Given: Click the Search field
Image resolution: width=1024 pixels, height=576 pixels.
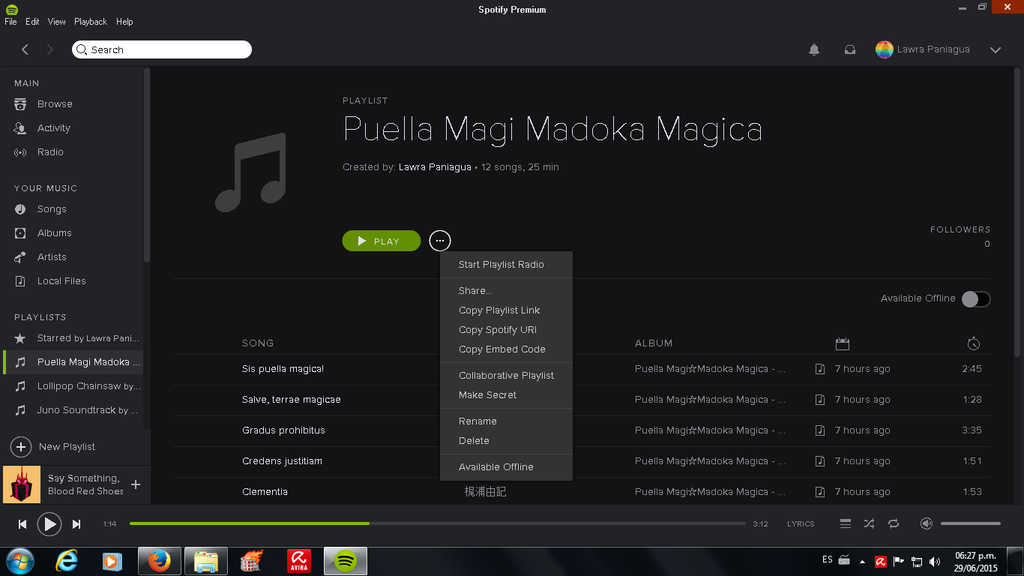Looking at the screenshot, I should point(162,50).
